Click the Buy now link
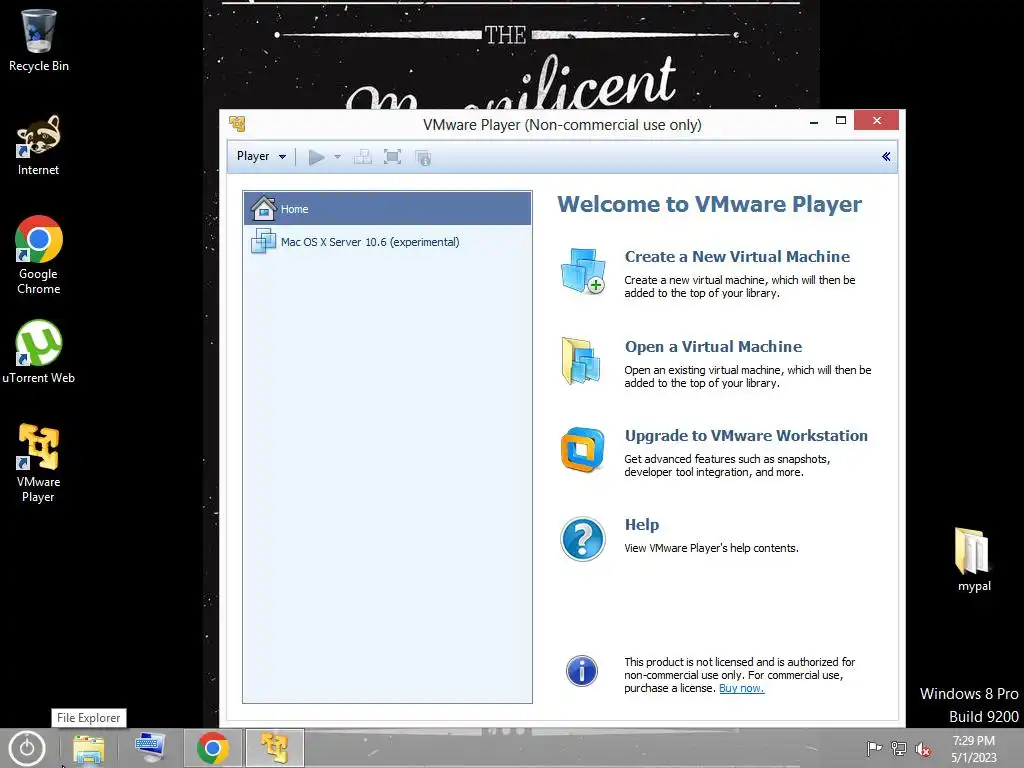This screenshot has width=1024, height=768. point(741,688)
